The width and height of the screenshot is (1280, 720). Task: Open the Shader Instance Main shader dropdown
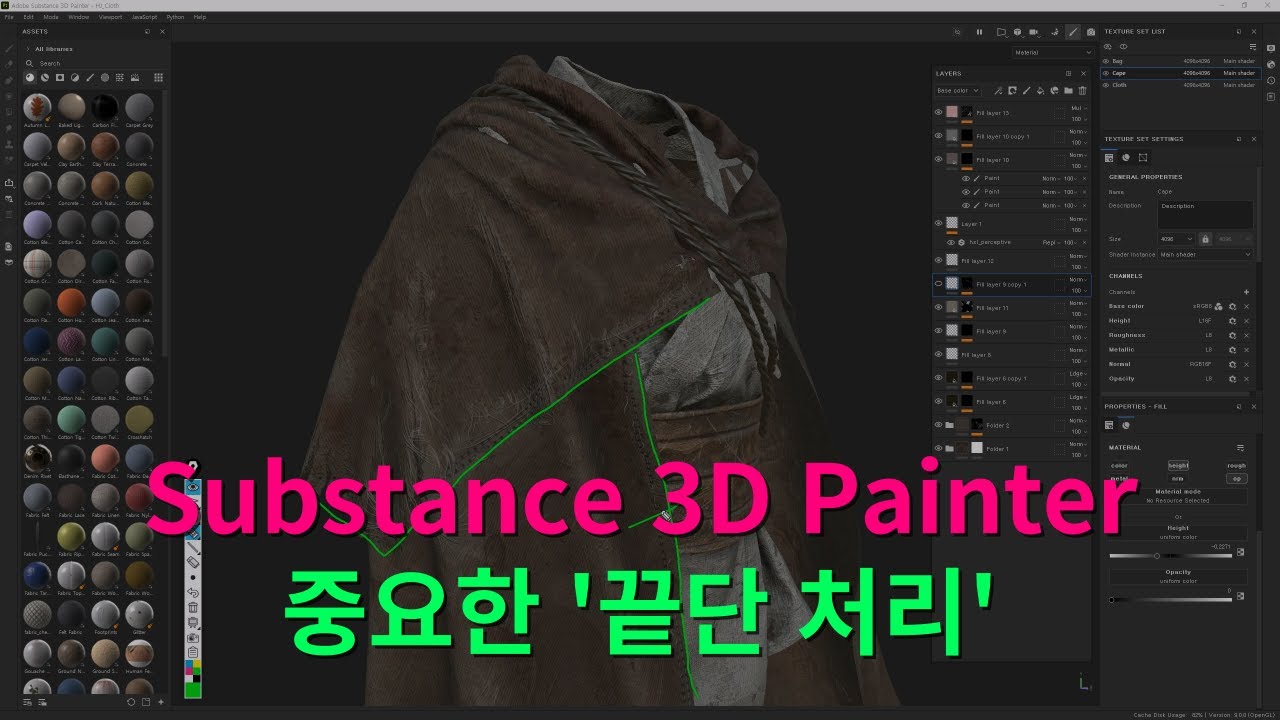click(1205, 254)
